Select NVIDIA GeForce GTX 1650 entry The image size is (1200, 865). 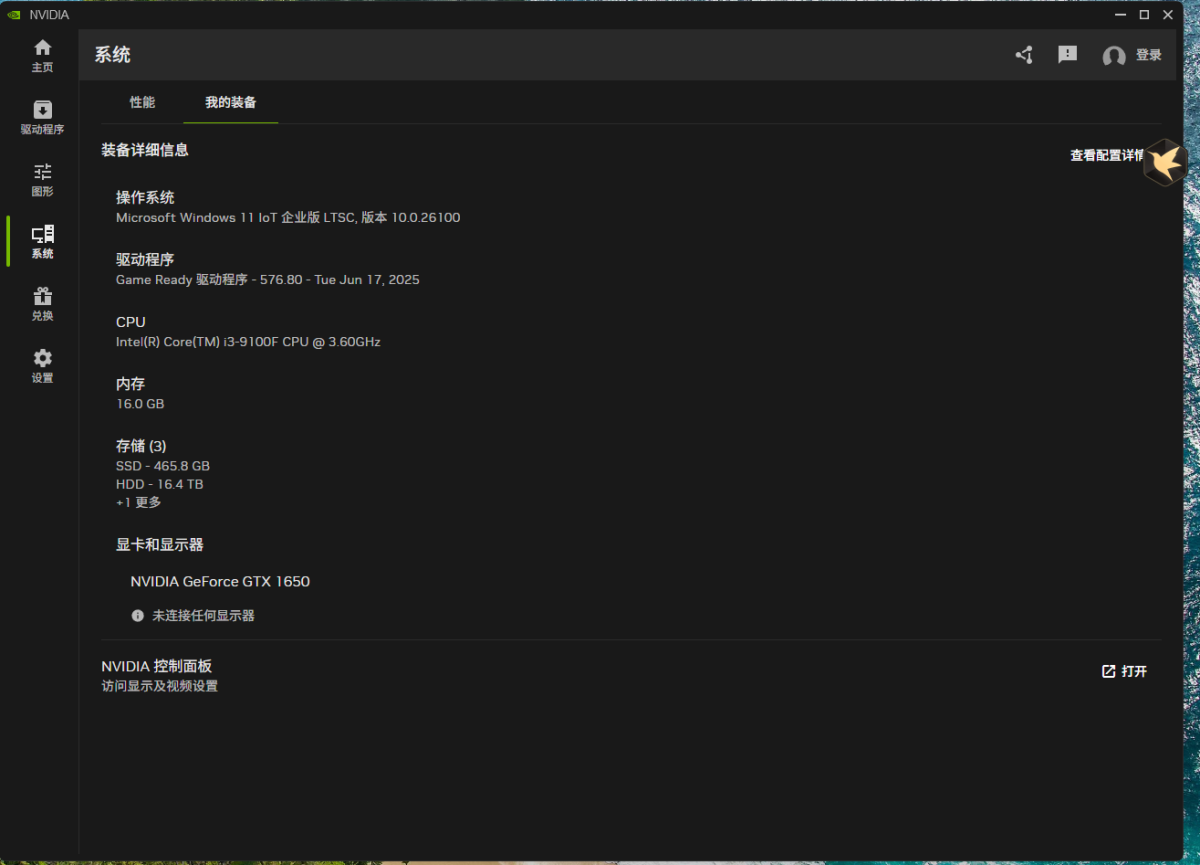(x=220, y=581)
